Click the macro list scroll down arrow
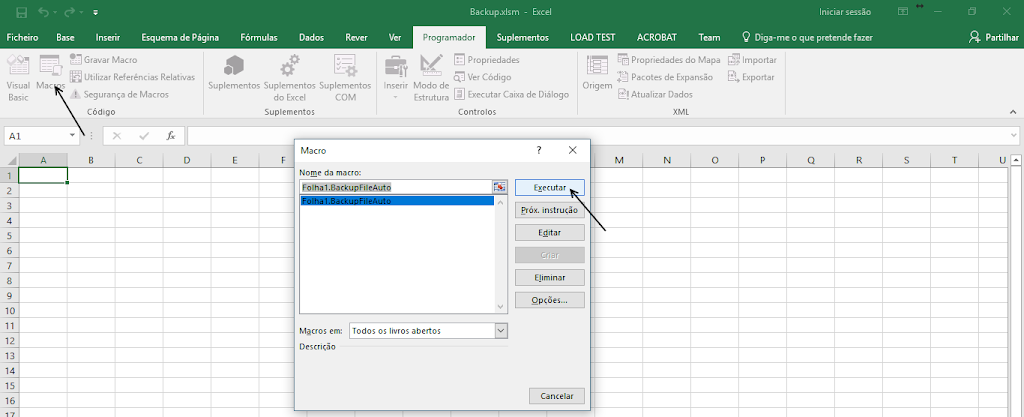 501,307
